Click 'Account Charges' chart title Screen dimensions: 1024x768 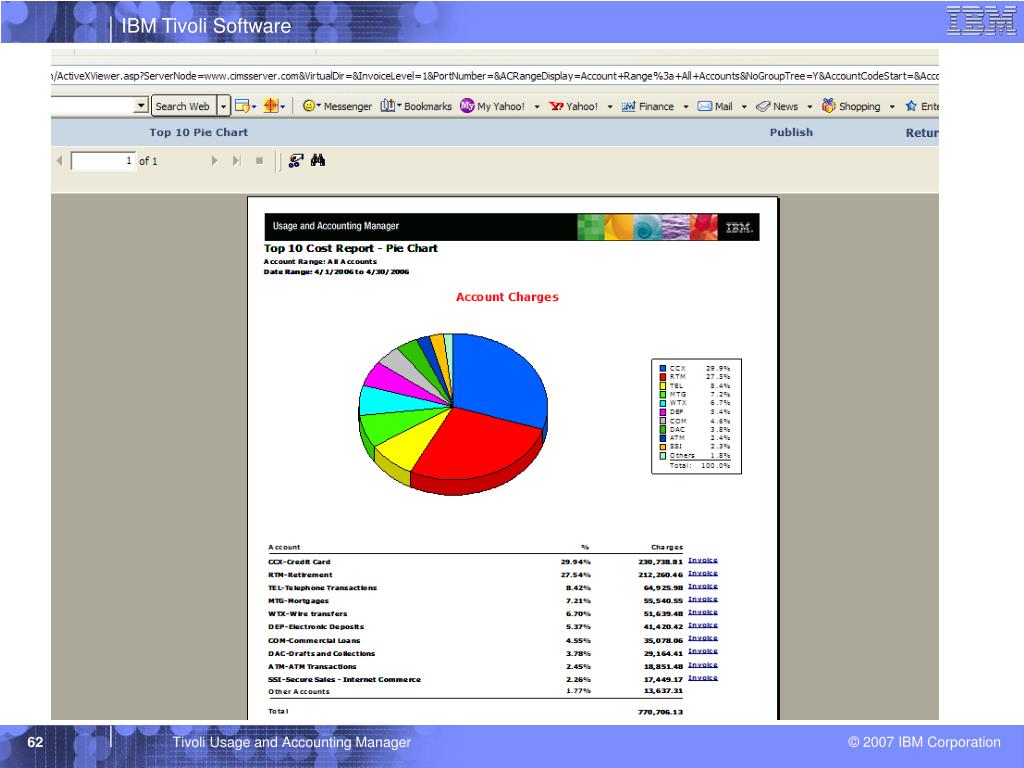coord(507,296)
